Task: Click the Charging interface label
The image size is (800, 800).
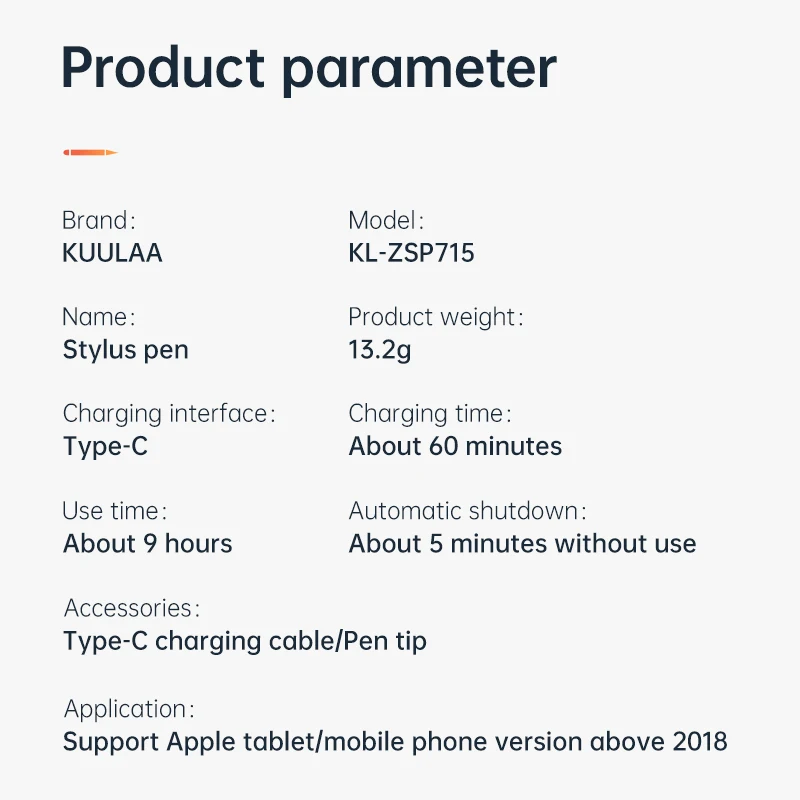Action: pyautogui.click(x=168, y=414)
